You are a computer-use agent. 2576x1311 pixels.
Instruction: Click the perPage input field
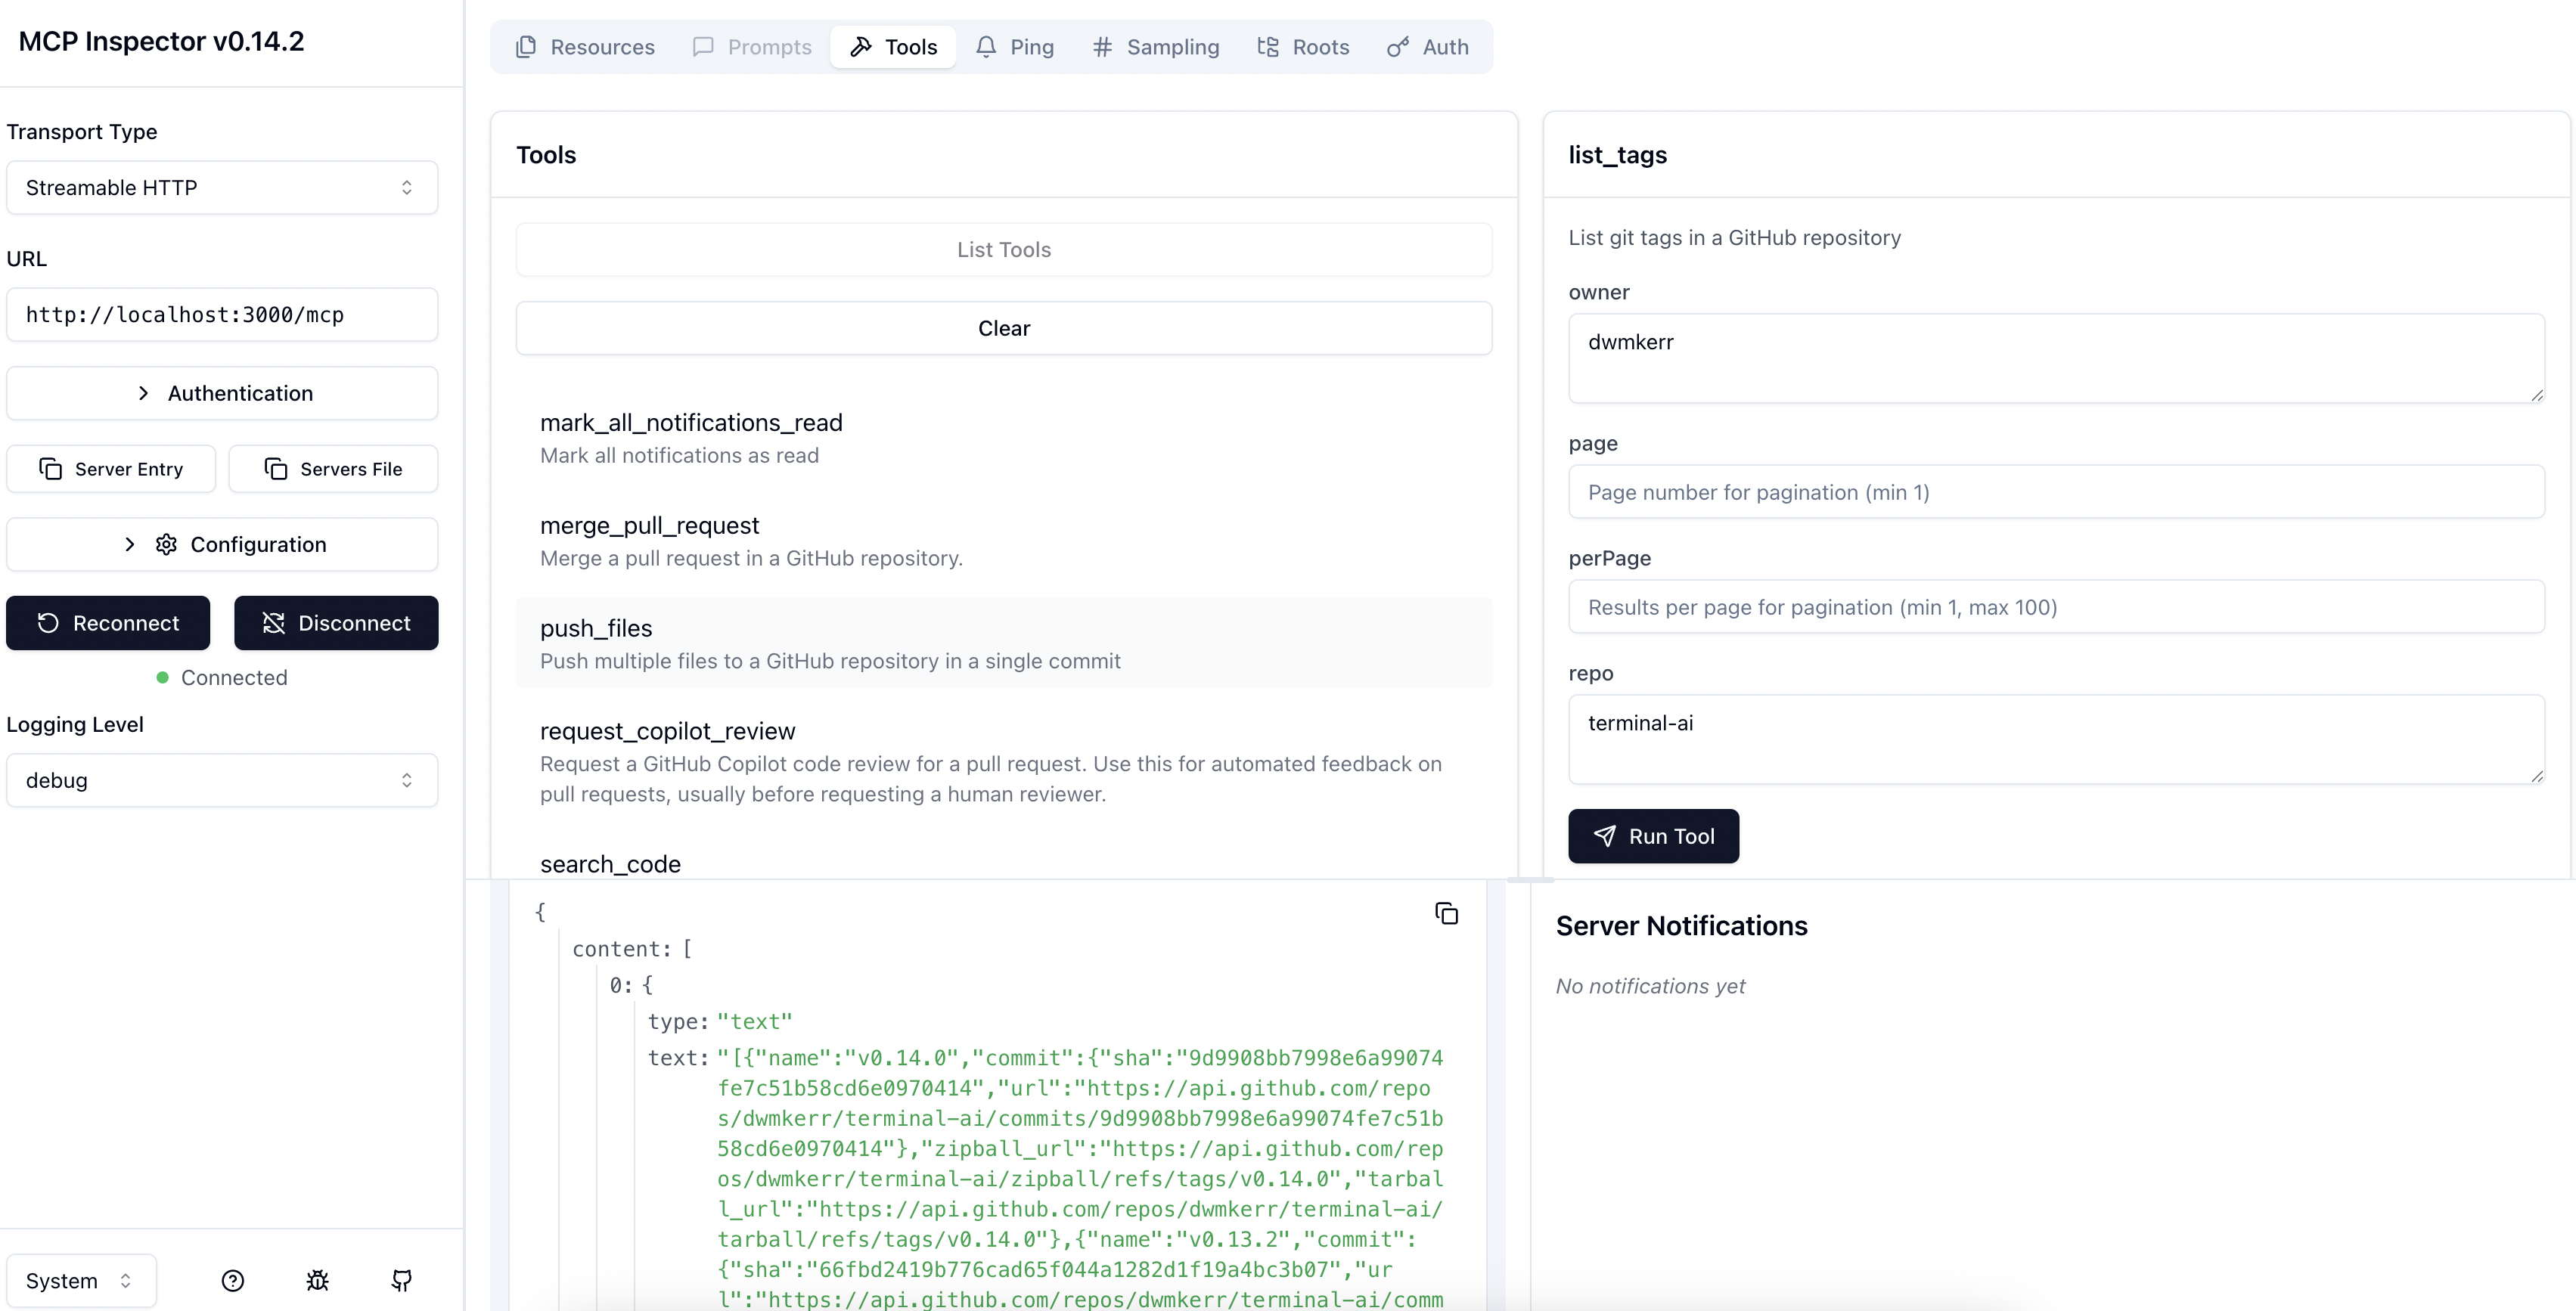click(x=2056, y=607)
